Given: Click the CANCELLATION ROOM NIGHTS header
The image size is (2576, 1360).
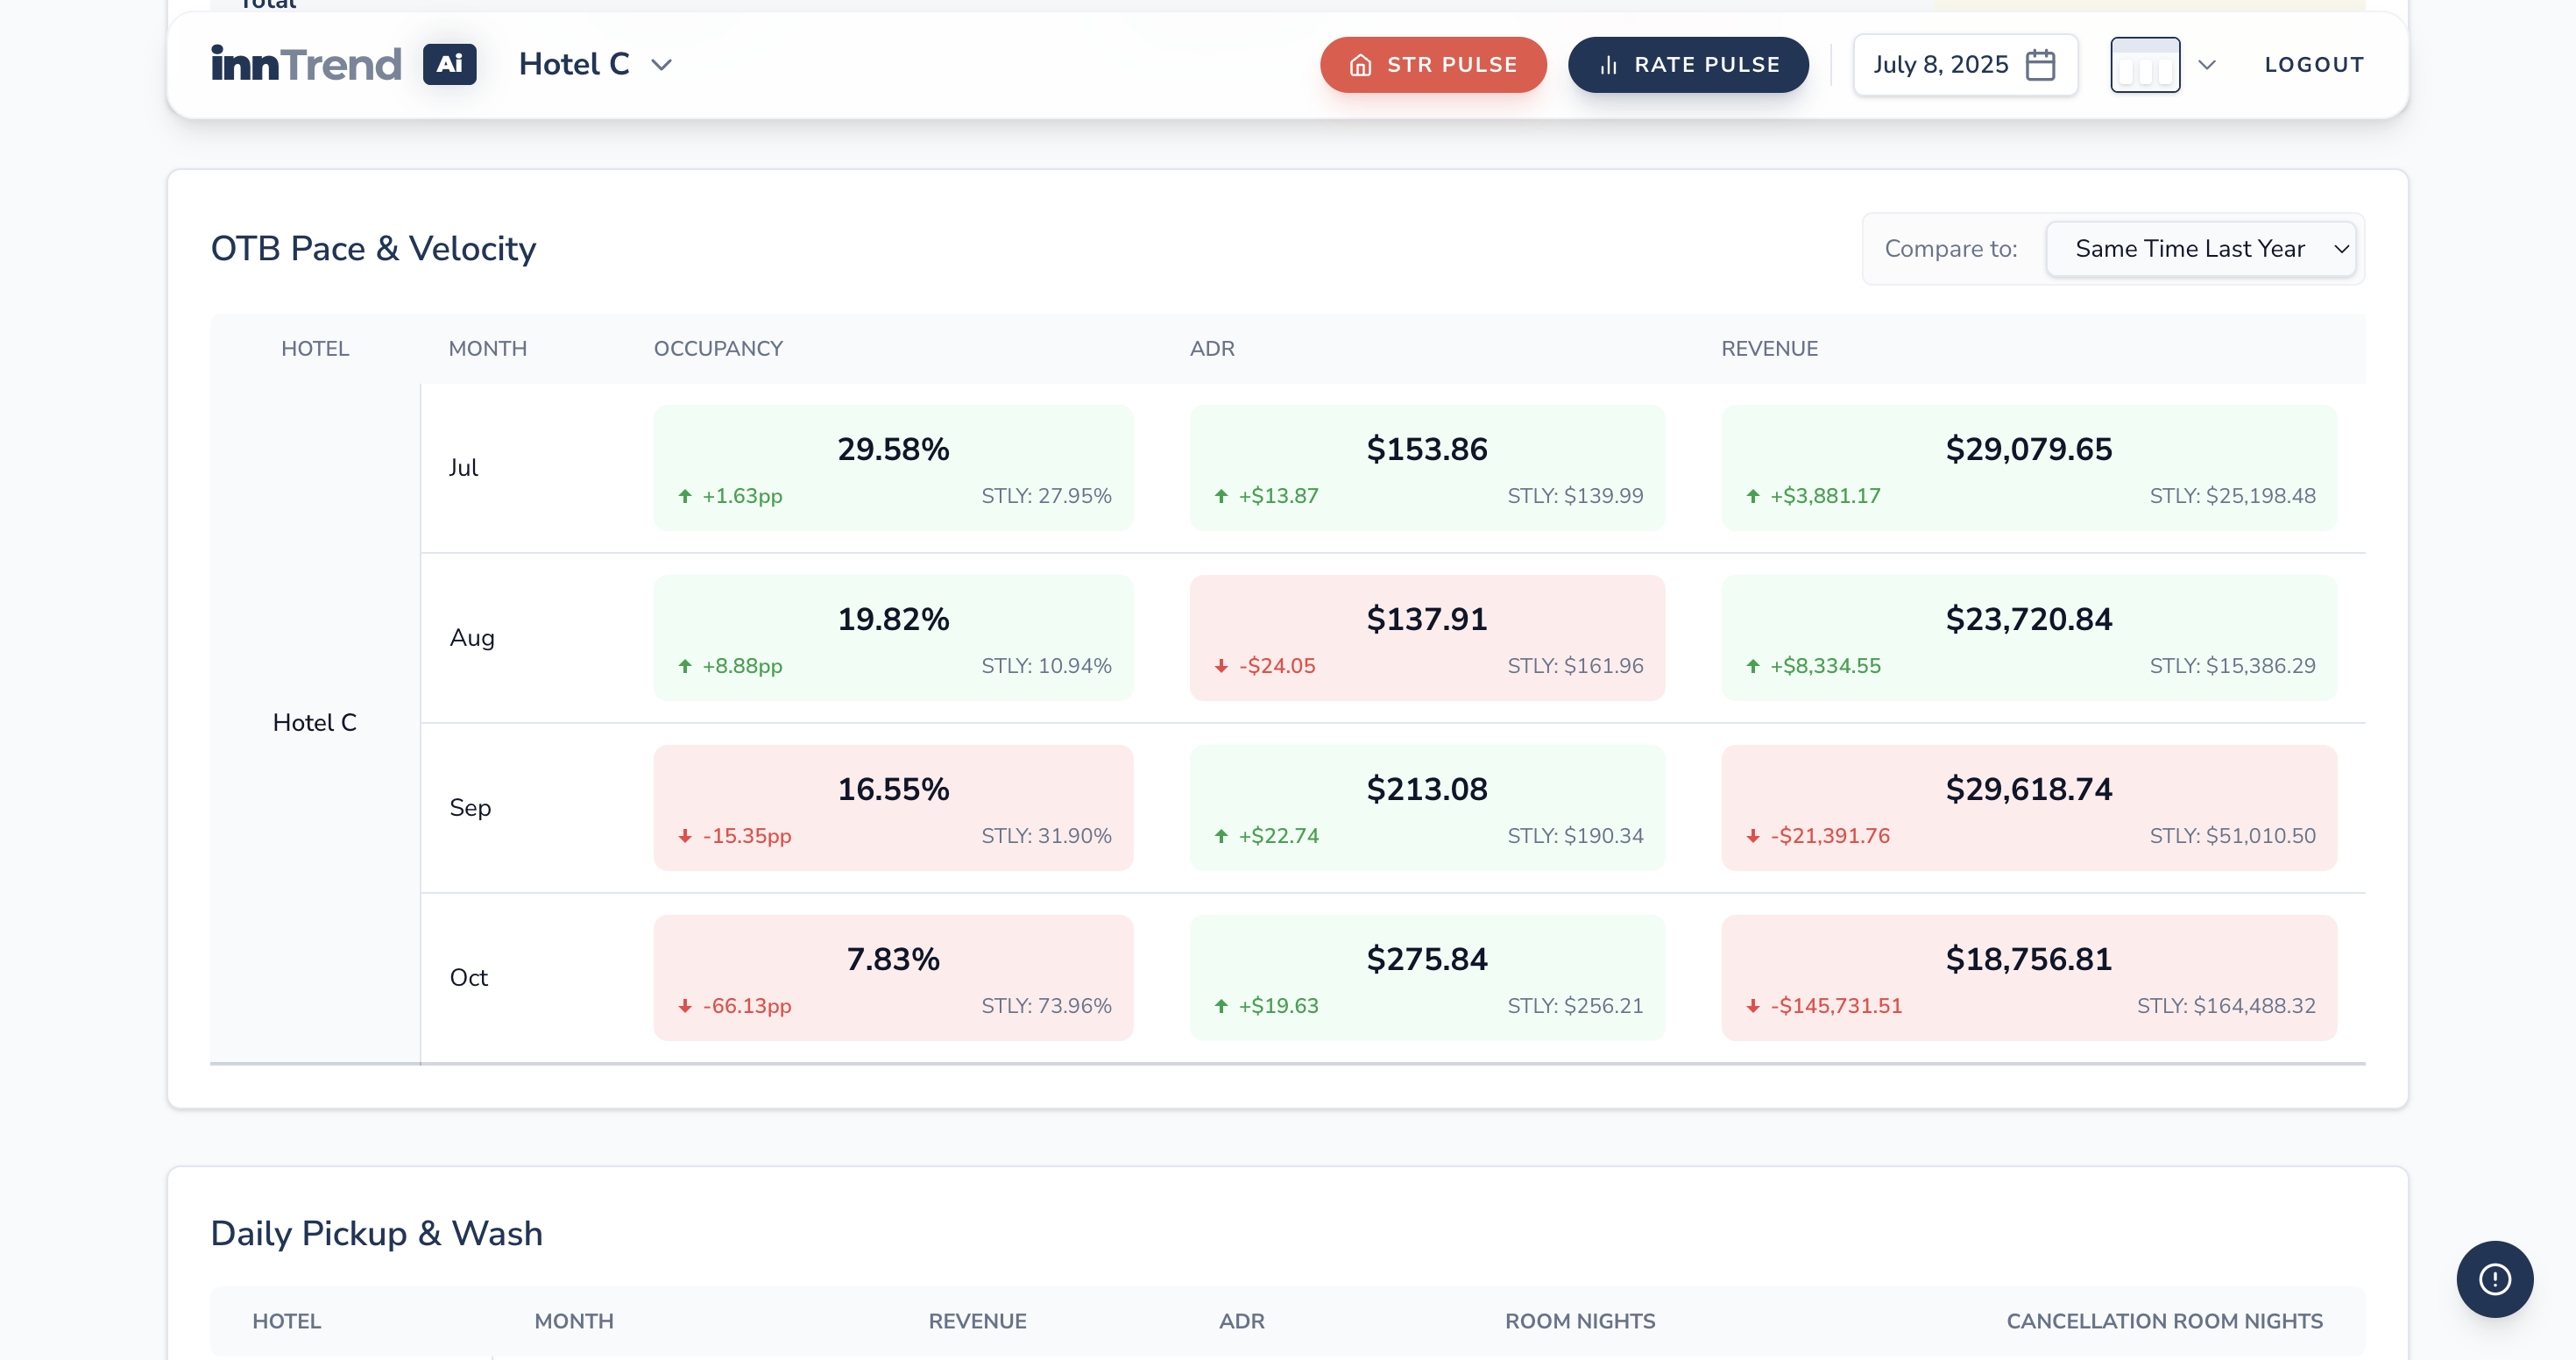Looking at the screenshot, I should coord(2164,1321).
